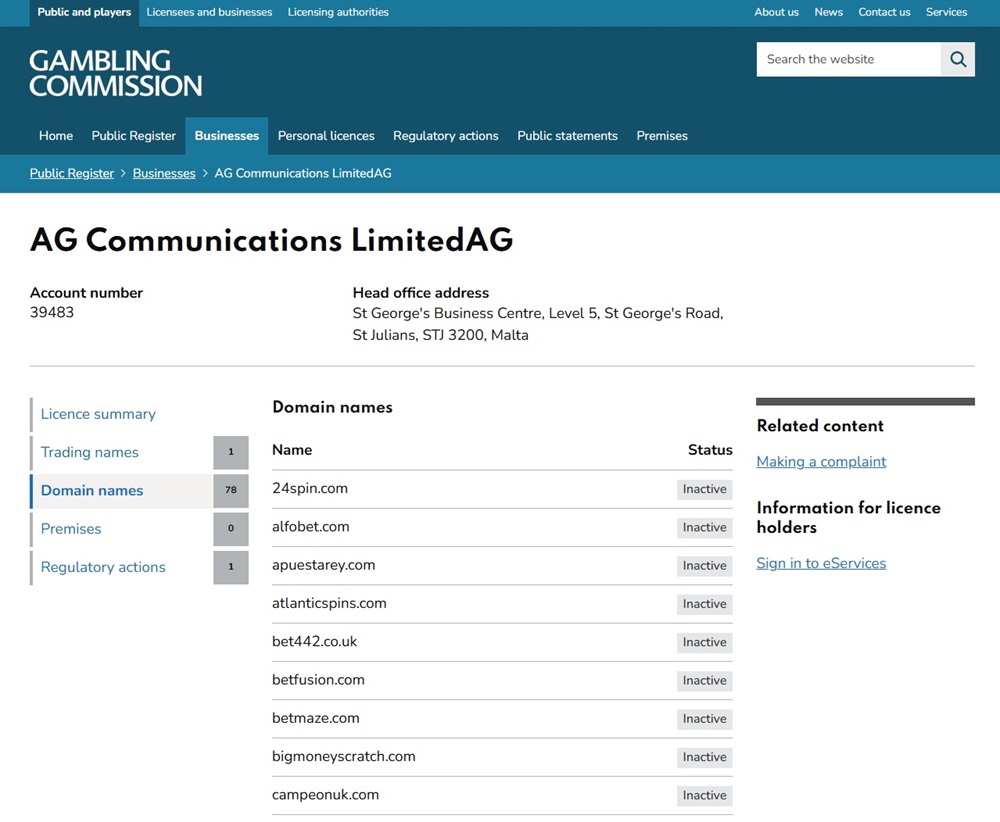Open Licensing authorities tab

point(338,12)
